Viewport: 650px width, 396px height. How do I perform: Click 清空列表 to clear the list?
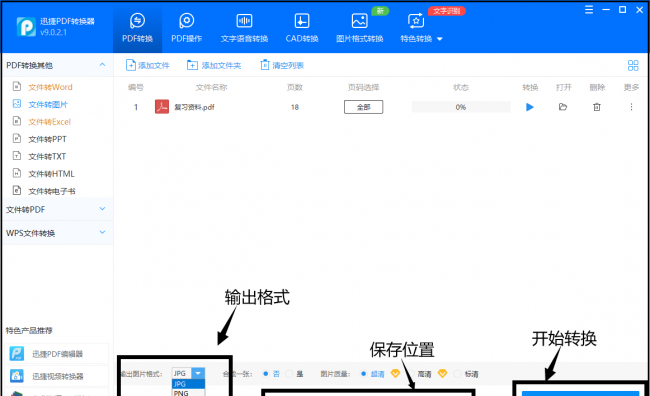282,65
